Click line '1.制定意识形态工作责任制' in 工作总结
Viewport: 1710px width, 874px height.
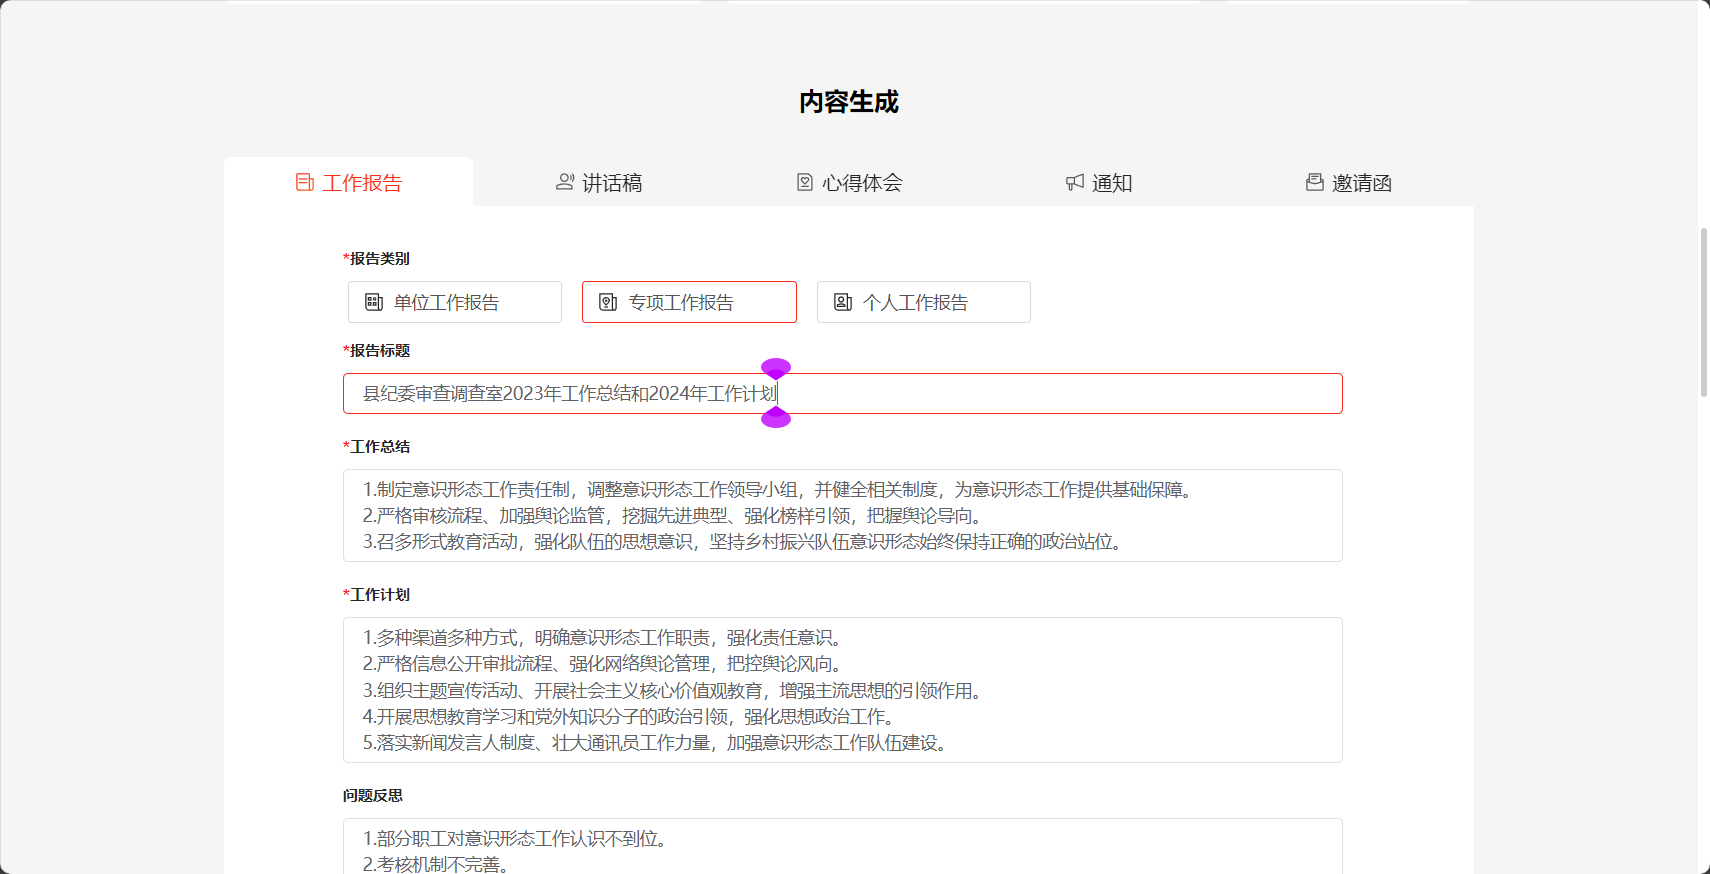pos(779,489)
